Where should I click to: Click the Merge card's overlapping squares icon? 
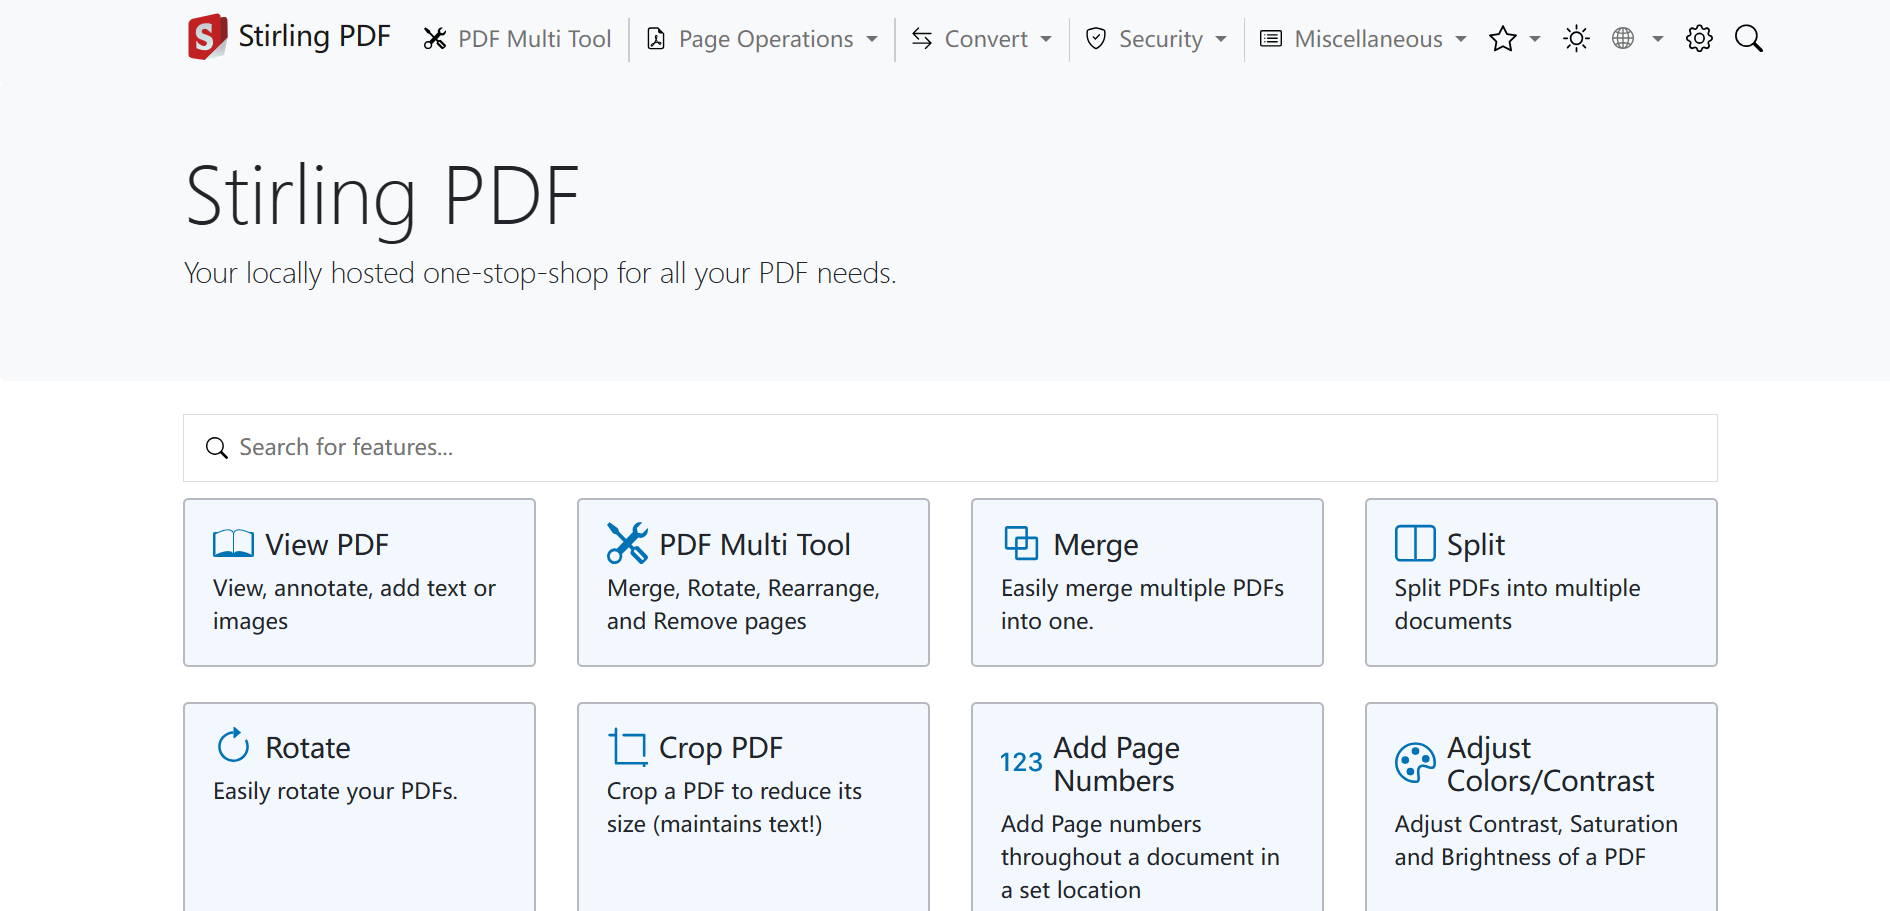tap(1021, 544)
